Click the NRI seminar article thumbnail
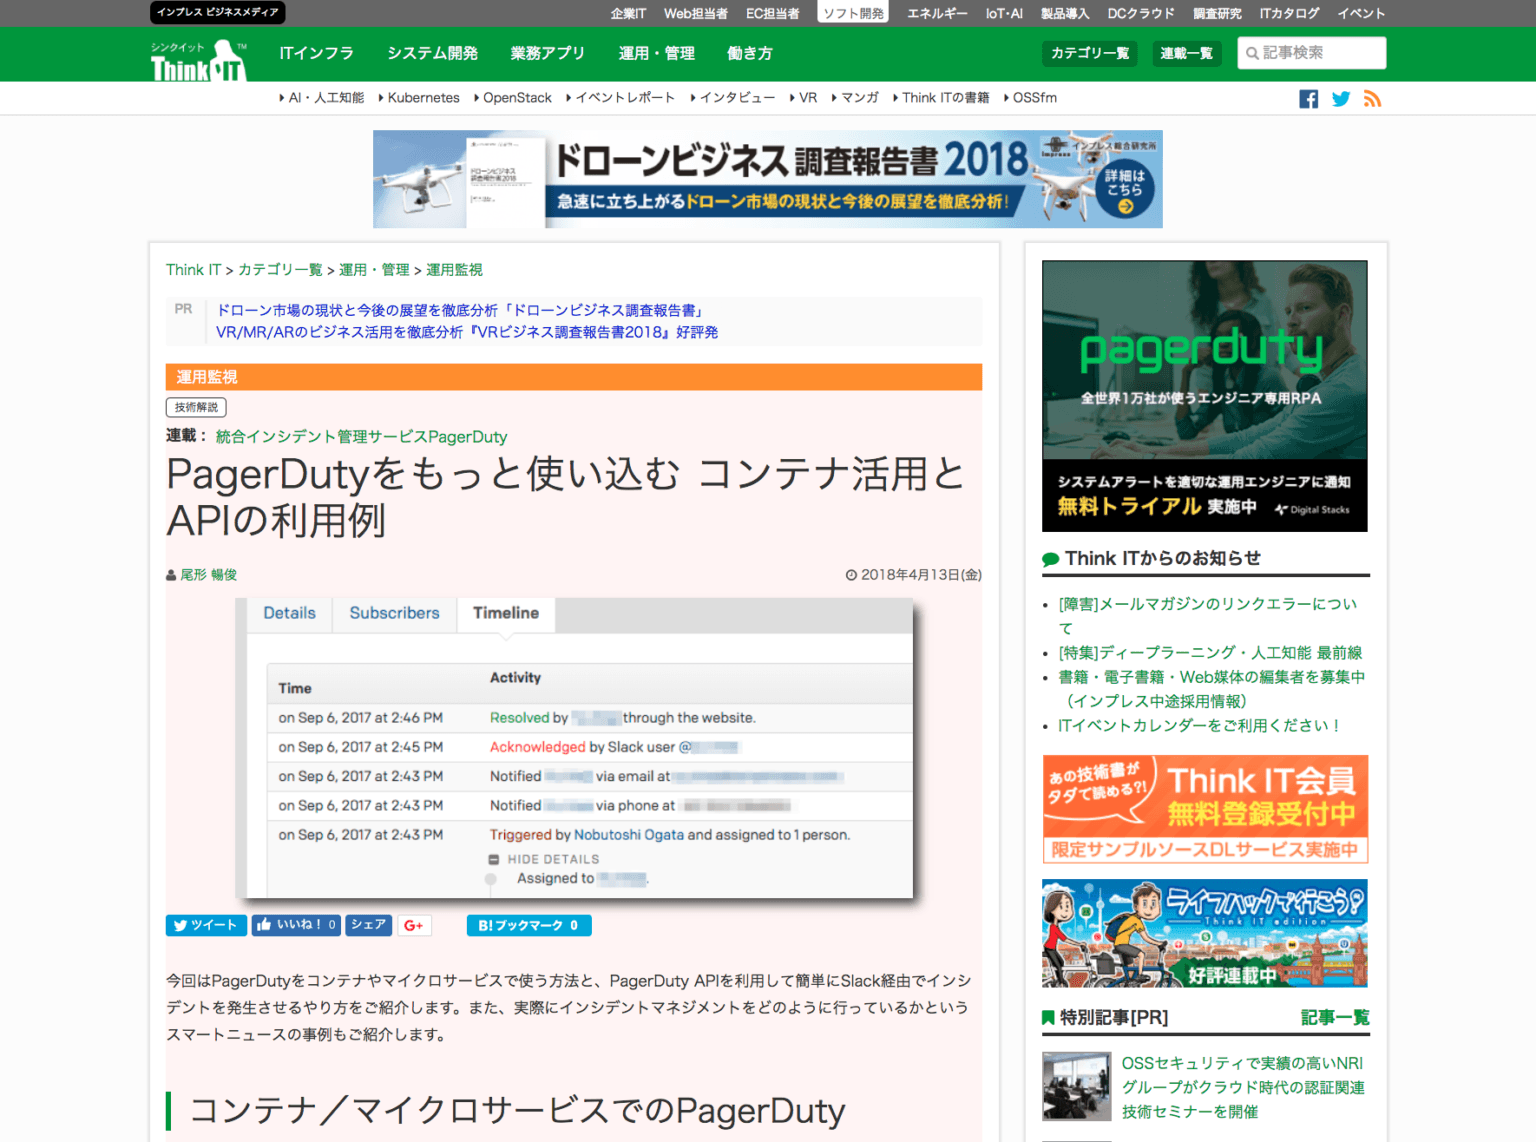1536x1142 pixels. (1076, 1086)
